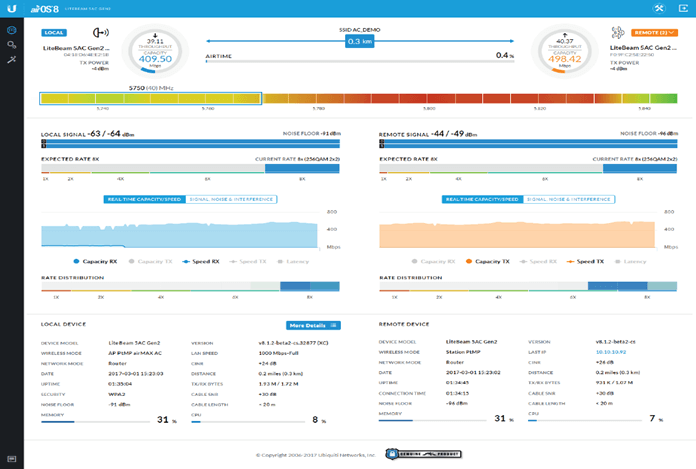Click the 5750 MHz channel spectrum bar
This screenshot has height=469, width=696.
[x=150, y=98]
